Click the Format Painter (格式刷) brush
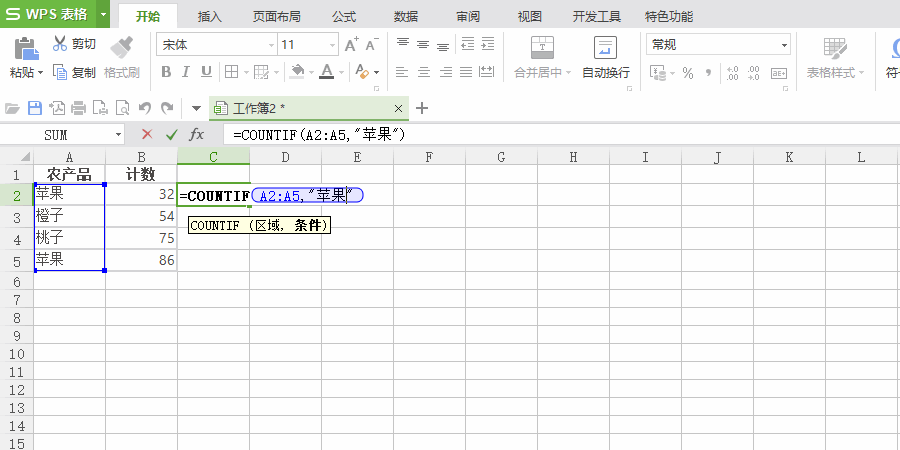Screen dimensions: 900x450 (122, 48)
